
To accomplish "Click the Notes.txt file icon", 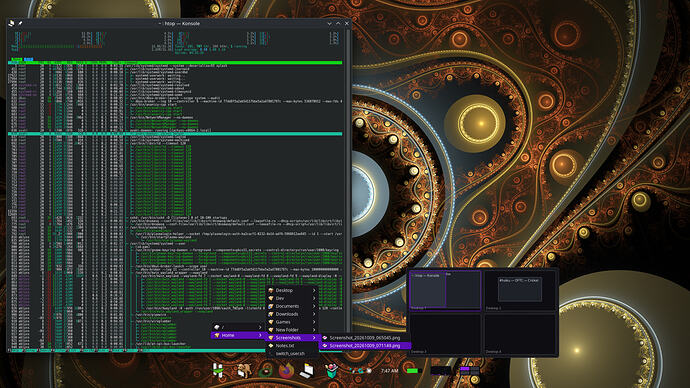I will [x=271, y=346].
